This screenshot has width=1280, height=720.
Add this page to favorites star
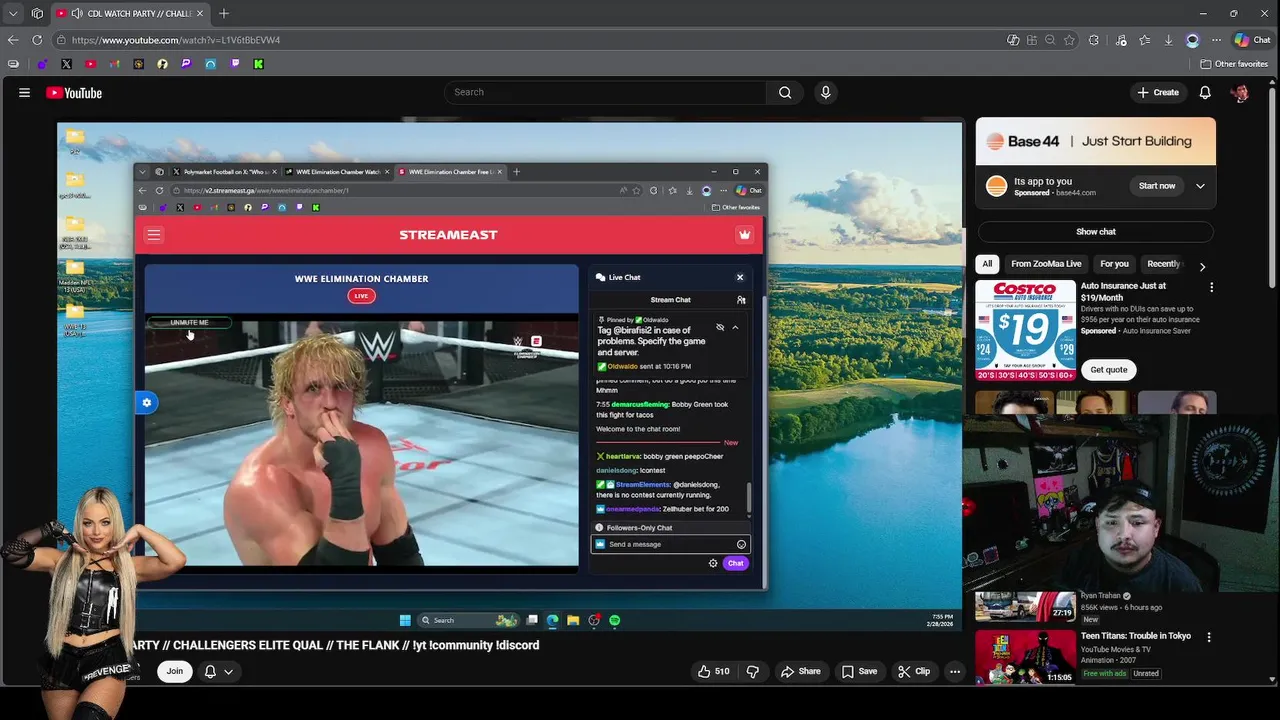(1069, 40)
